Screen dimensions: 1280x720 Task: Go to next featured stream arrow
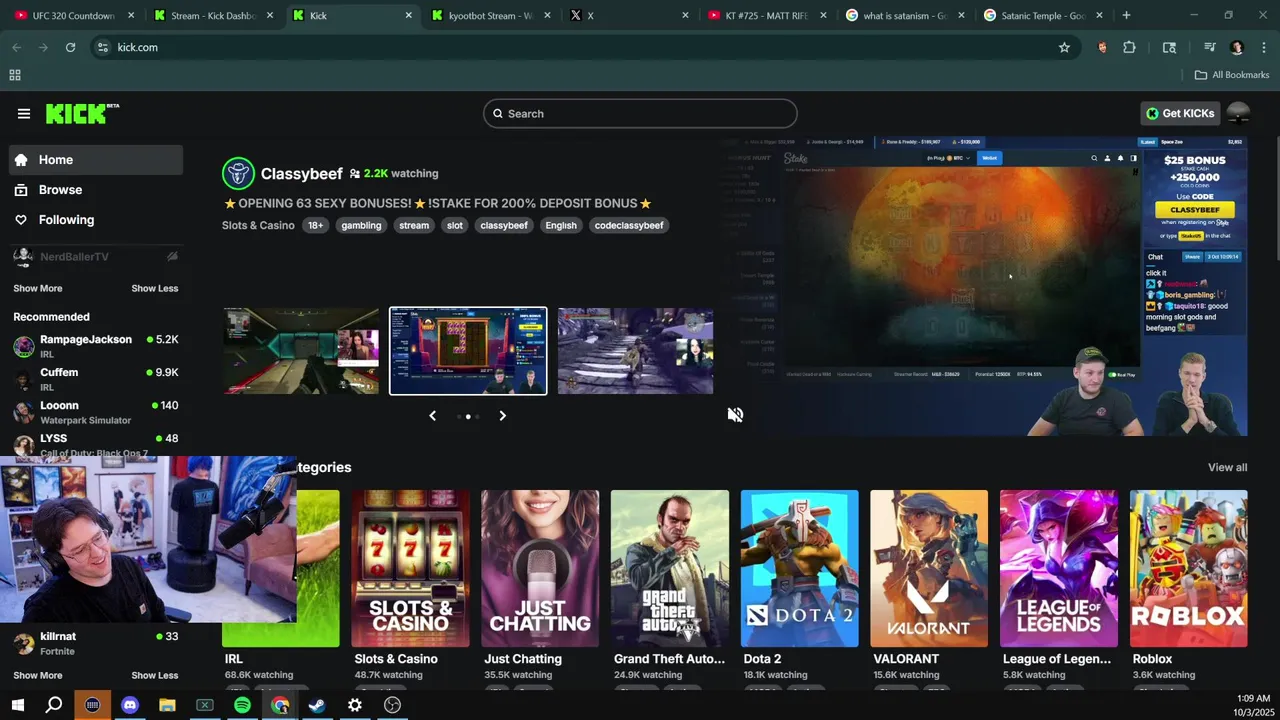pyautogui.click(x=502, y=416)
